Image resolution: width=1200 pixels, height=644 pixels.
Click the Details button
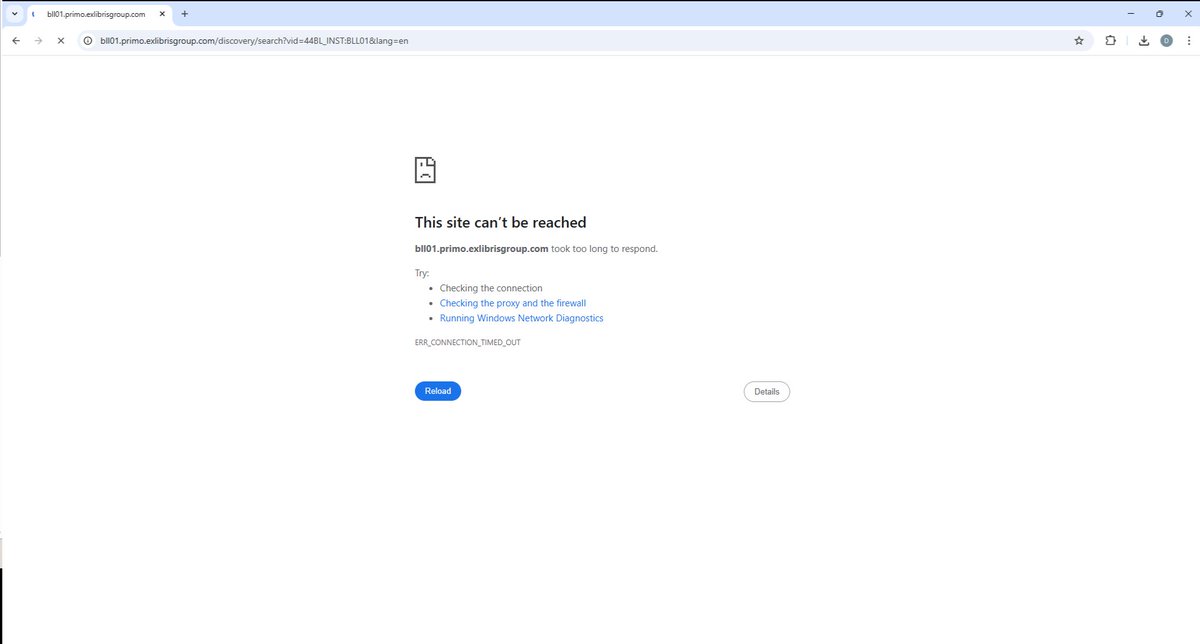coord(766,390)
